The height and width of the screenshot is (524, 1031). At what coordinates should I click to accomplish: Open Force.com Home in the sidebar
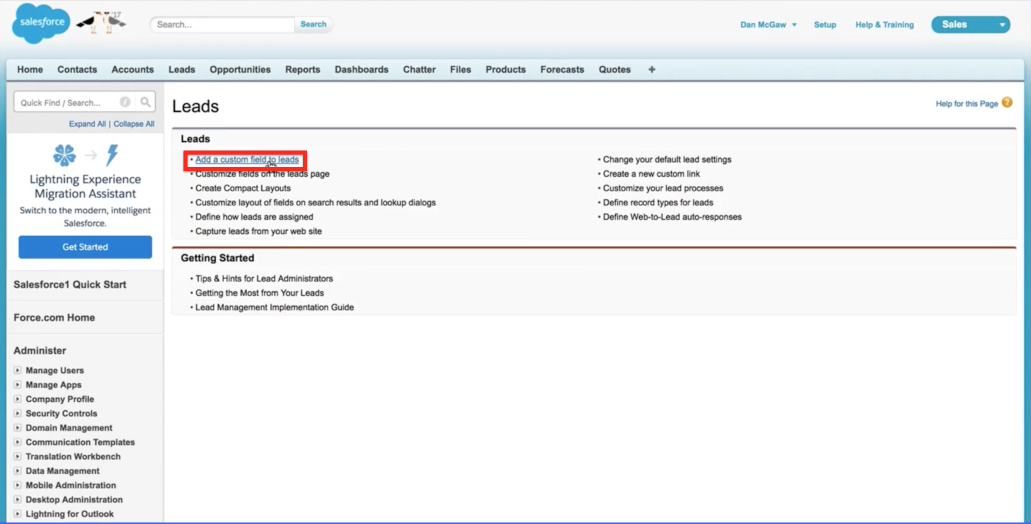pos(54,318)
